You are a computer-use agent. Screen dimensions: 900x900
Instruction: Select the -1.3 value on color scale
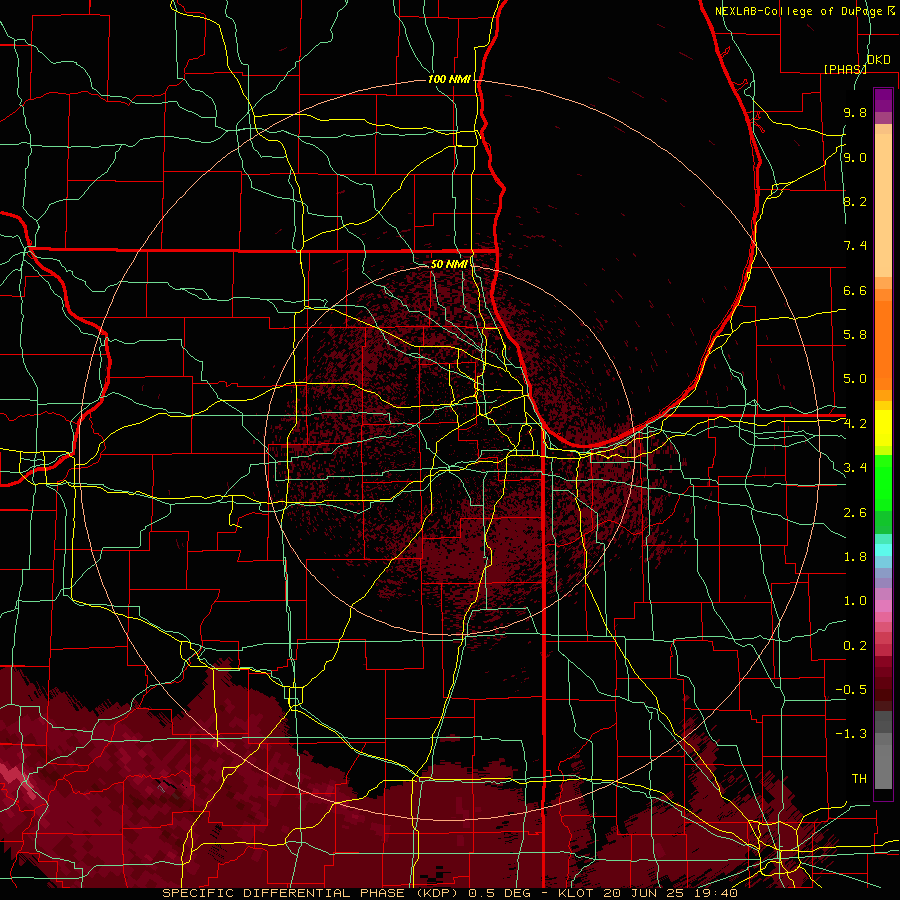point(851,734)
